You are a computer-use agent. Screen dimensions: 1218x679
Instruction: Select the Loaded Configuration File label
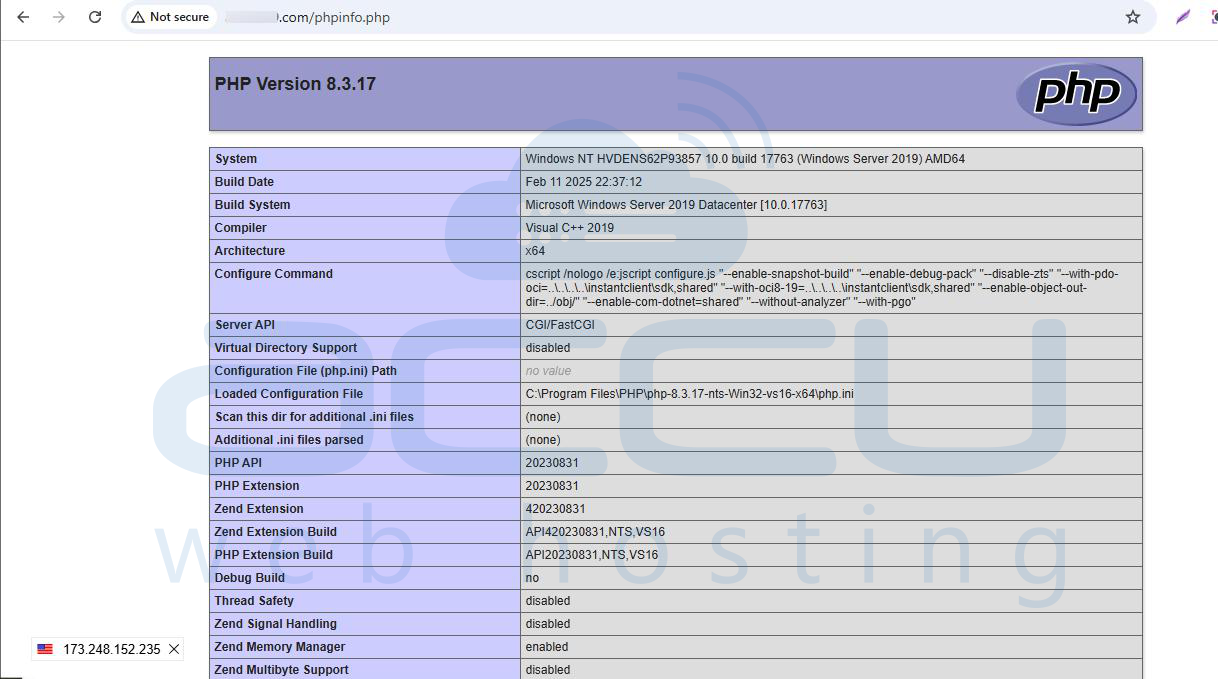click(288, 394)
